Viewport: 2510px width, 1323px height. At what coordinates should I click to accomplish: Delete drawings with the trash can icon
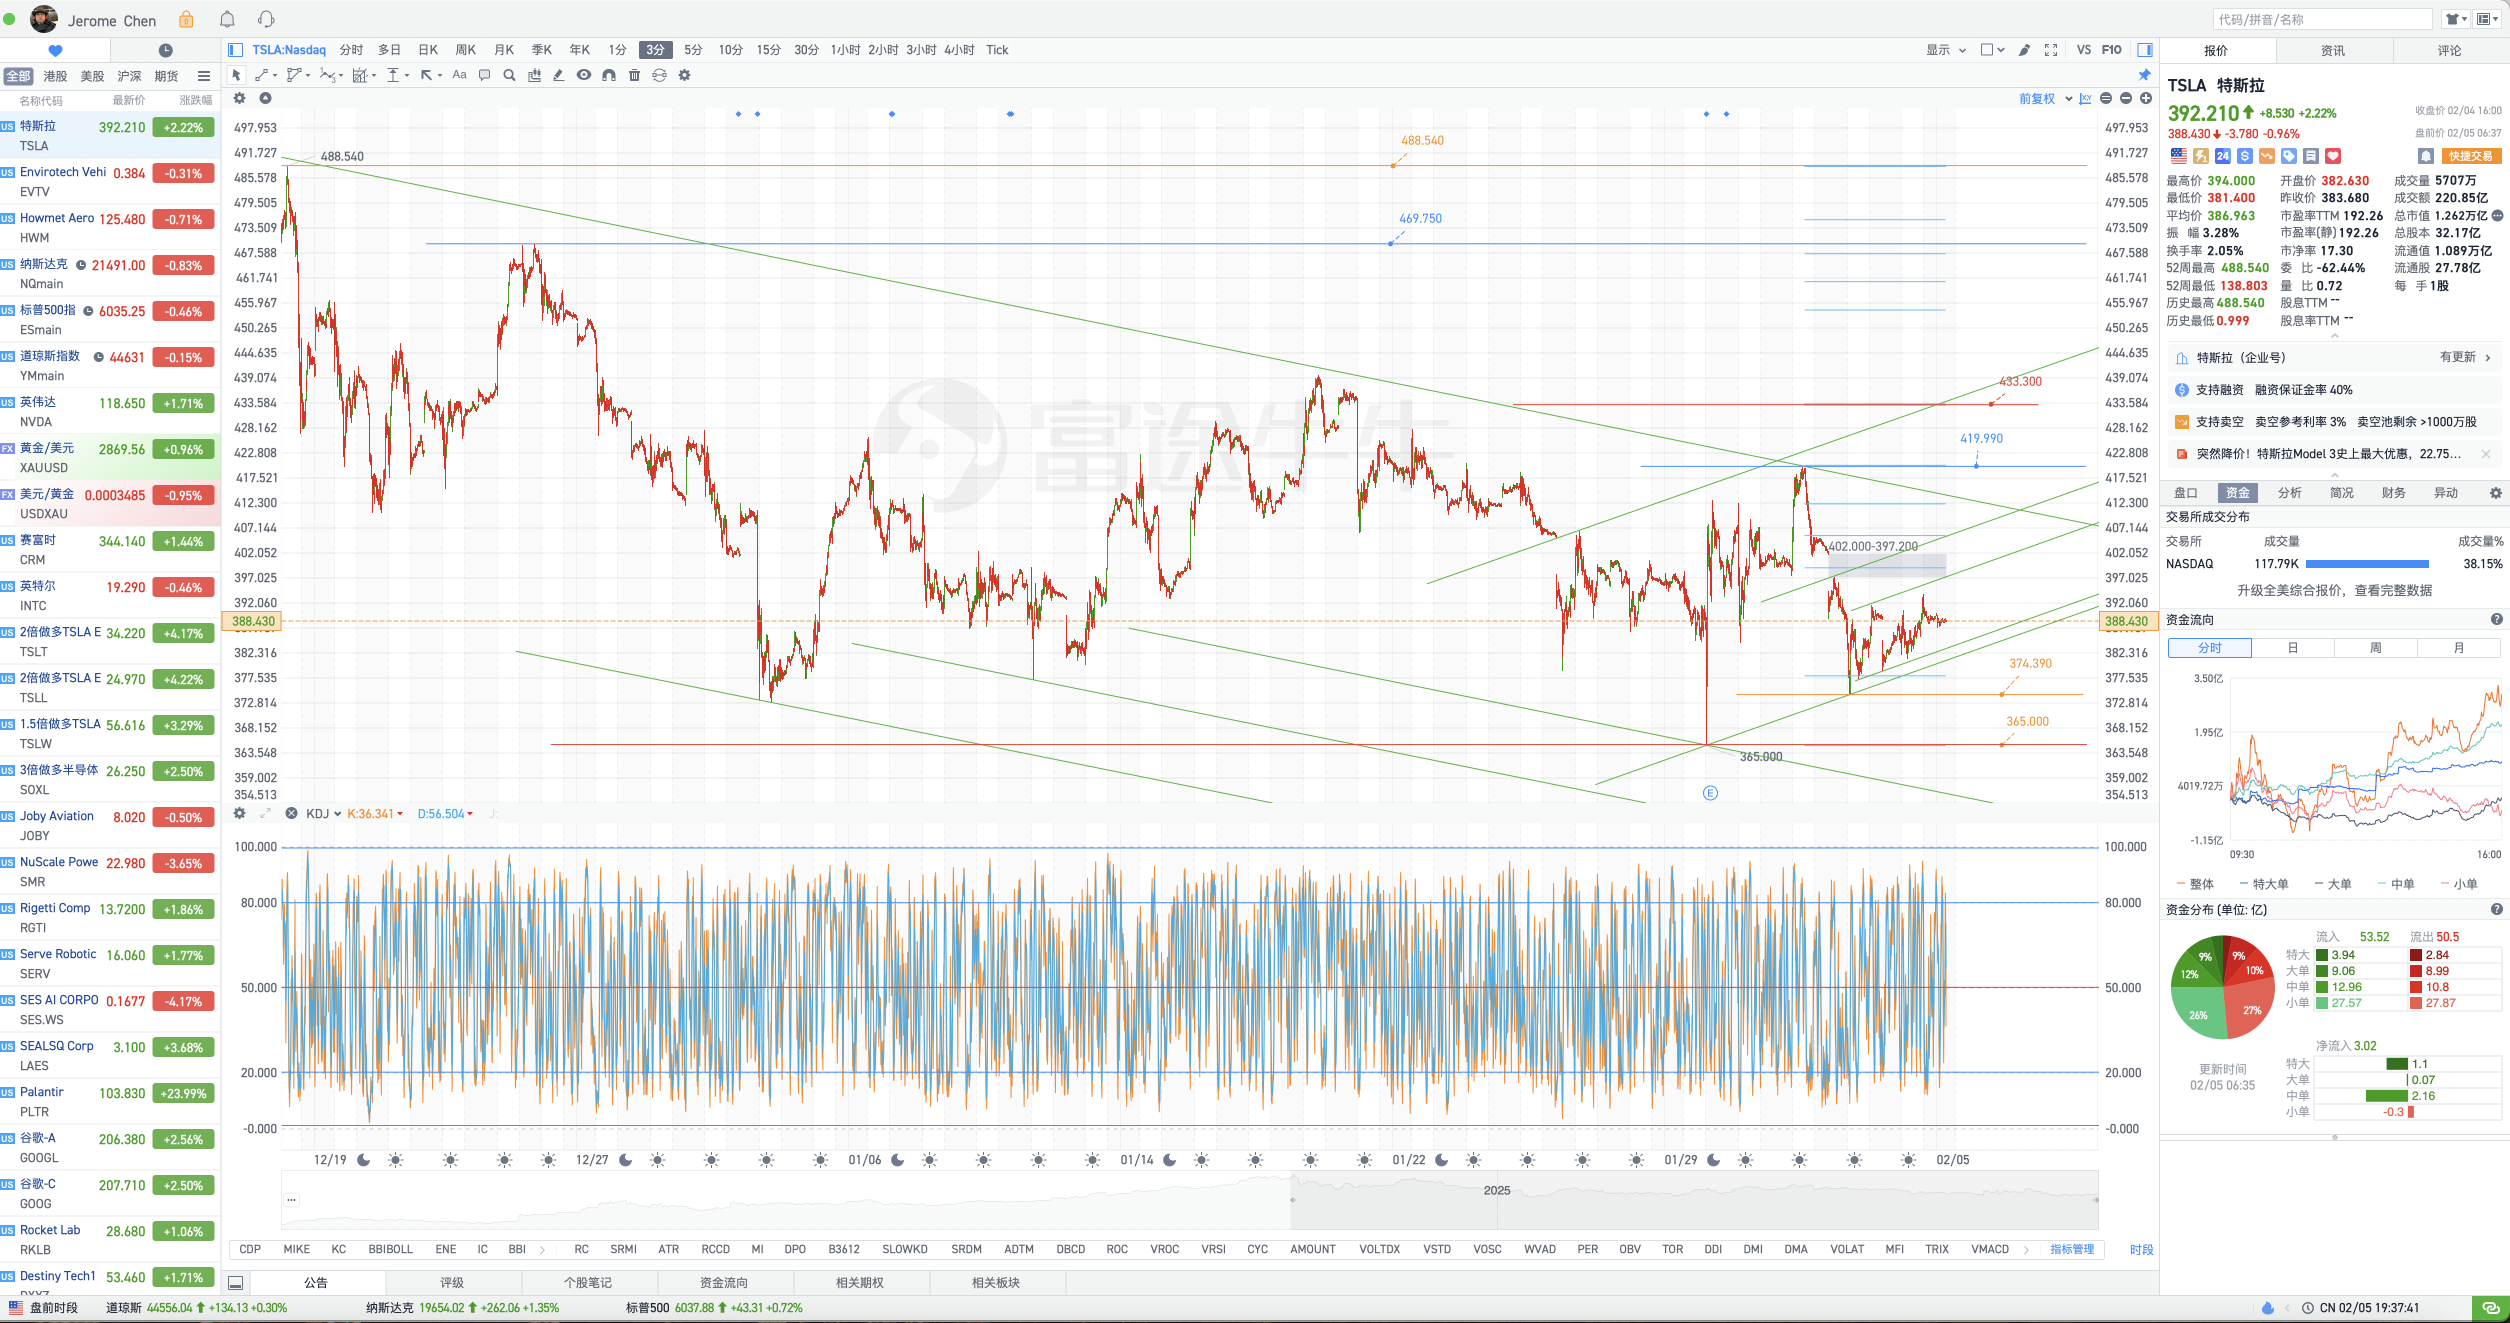pyautogui.click(x=634, y=75)
